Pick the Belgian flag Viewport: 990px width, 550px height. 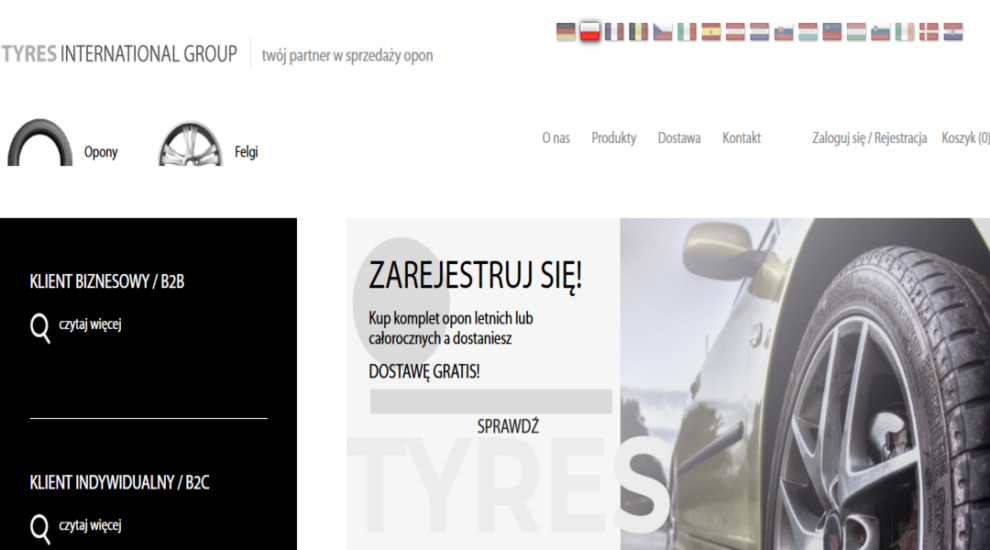(638, 32)
